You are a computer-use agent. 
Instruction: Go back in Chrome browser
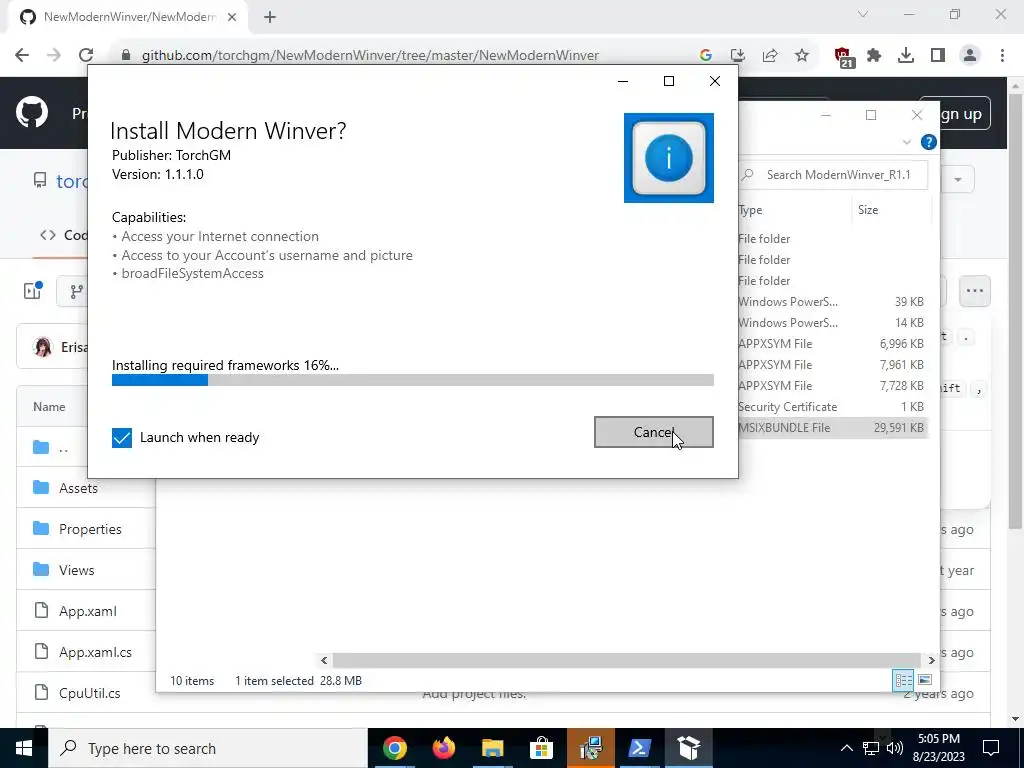[22, 56]
